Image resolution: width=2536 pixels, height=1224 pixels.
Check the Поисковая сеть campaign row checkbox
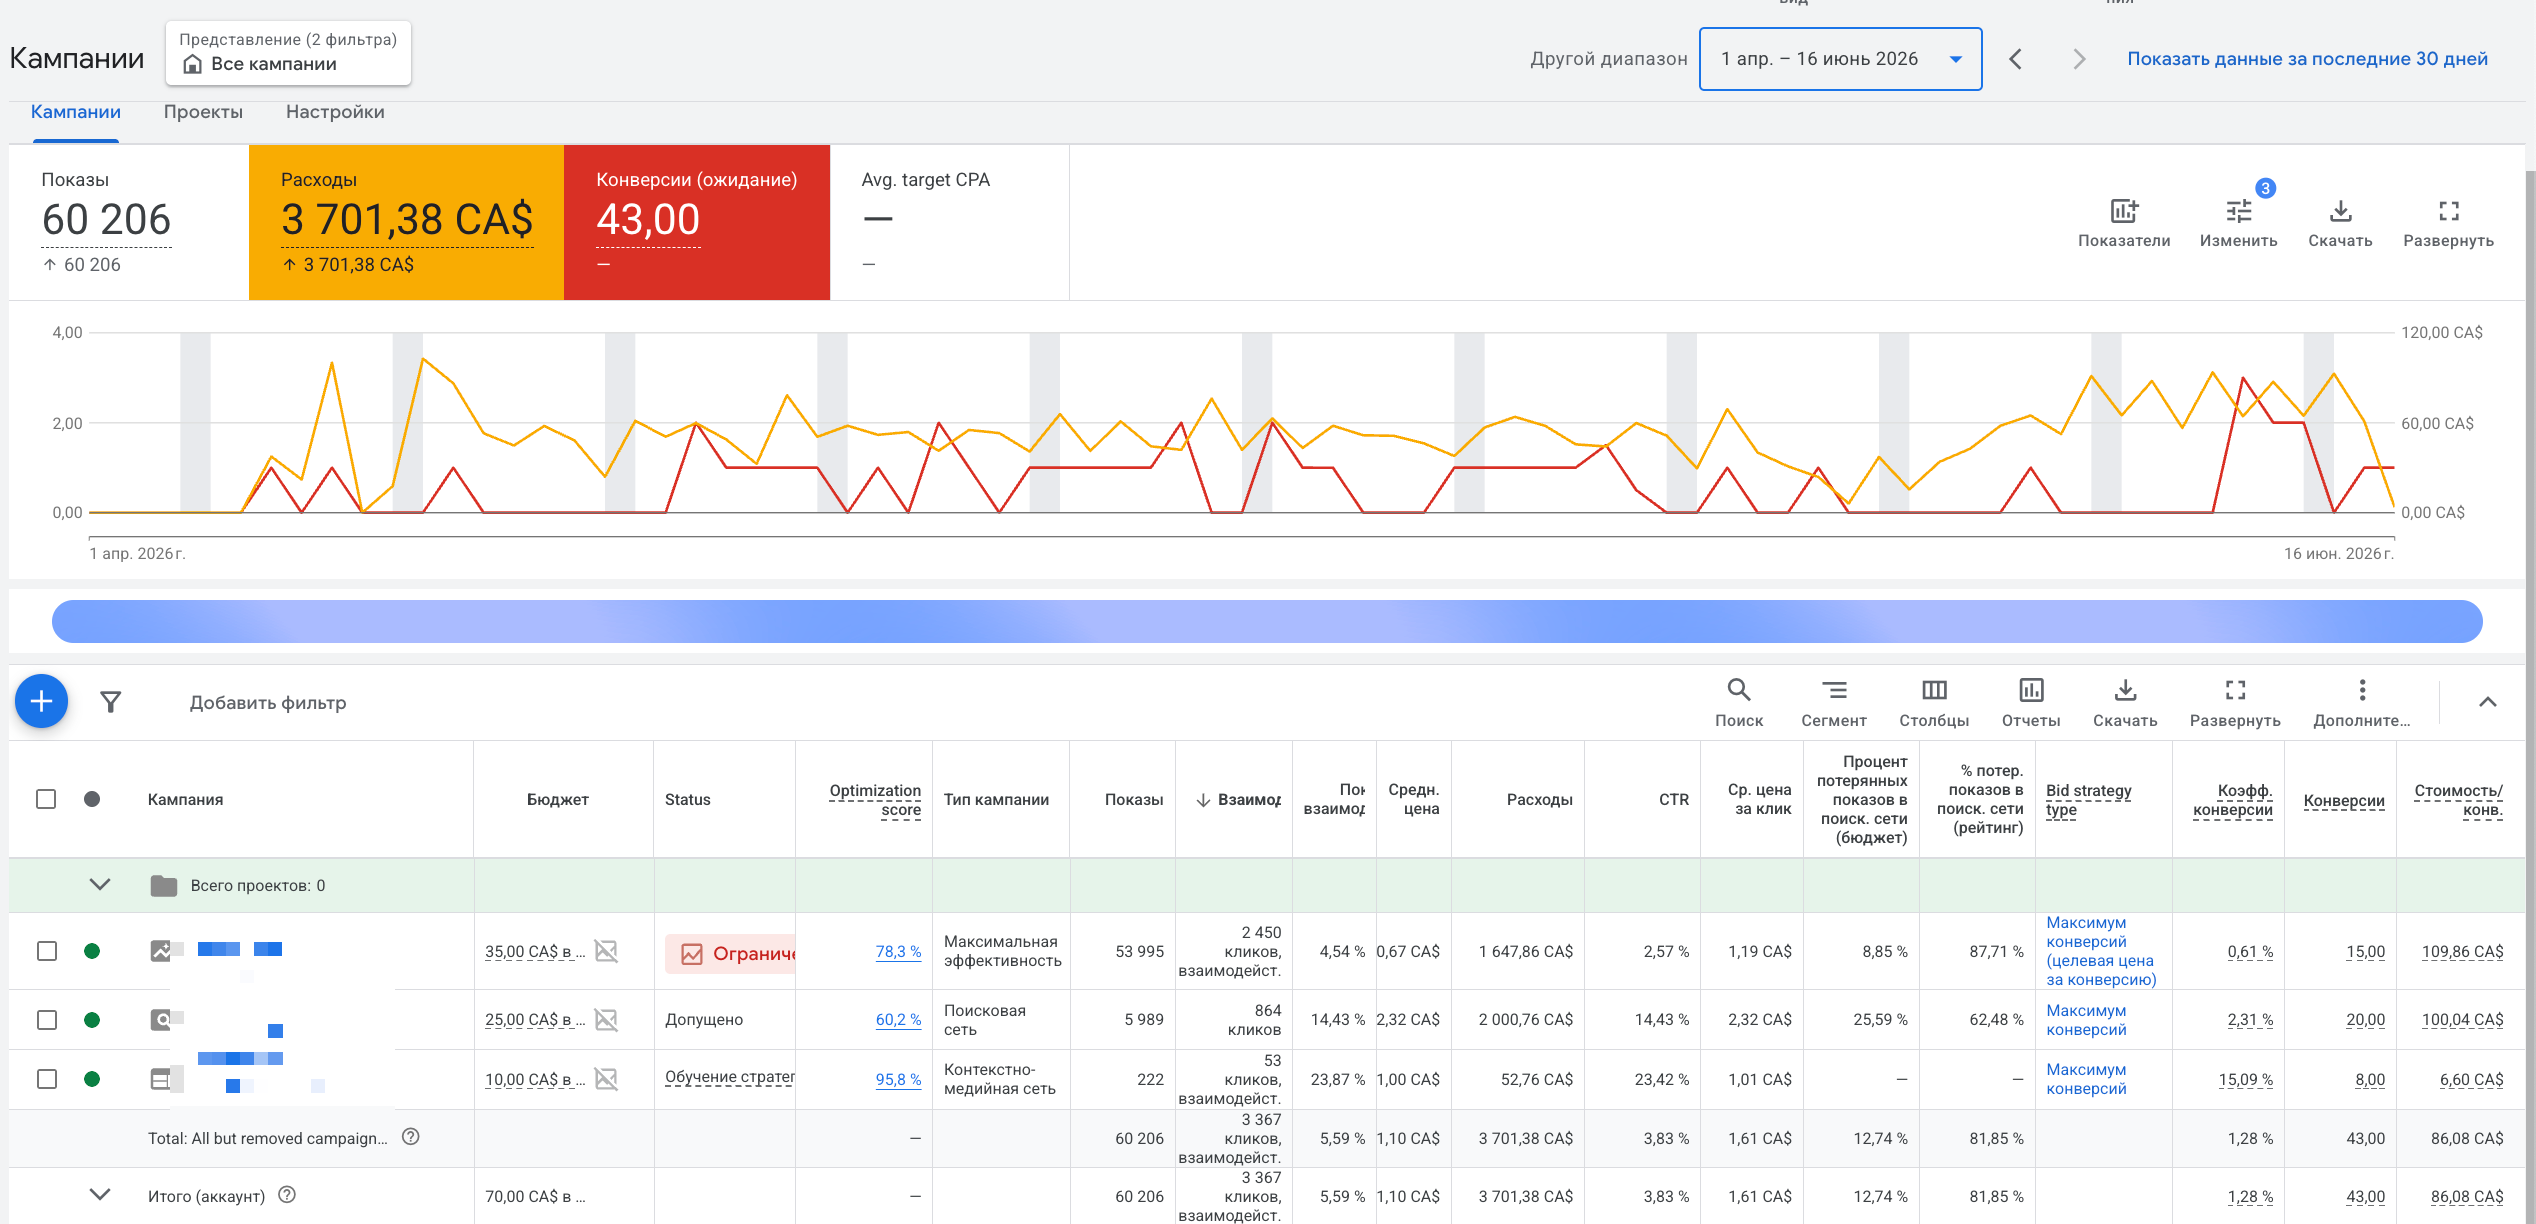[46, 1020]
